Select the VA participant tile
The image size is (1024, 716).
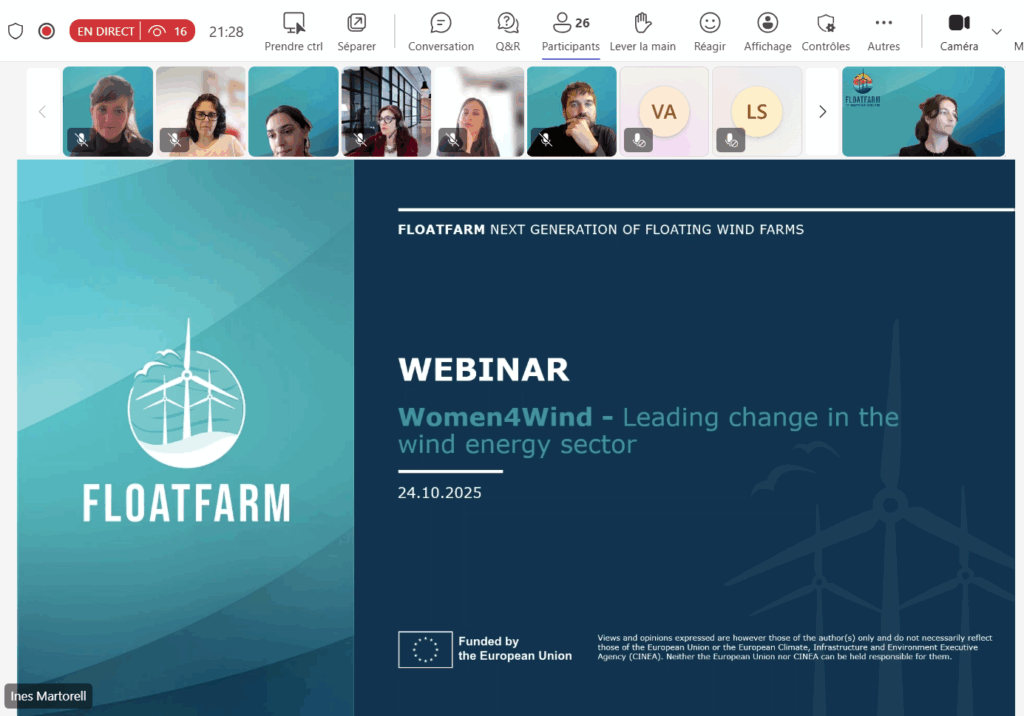point(664,112)
